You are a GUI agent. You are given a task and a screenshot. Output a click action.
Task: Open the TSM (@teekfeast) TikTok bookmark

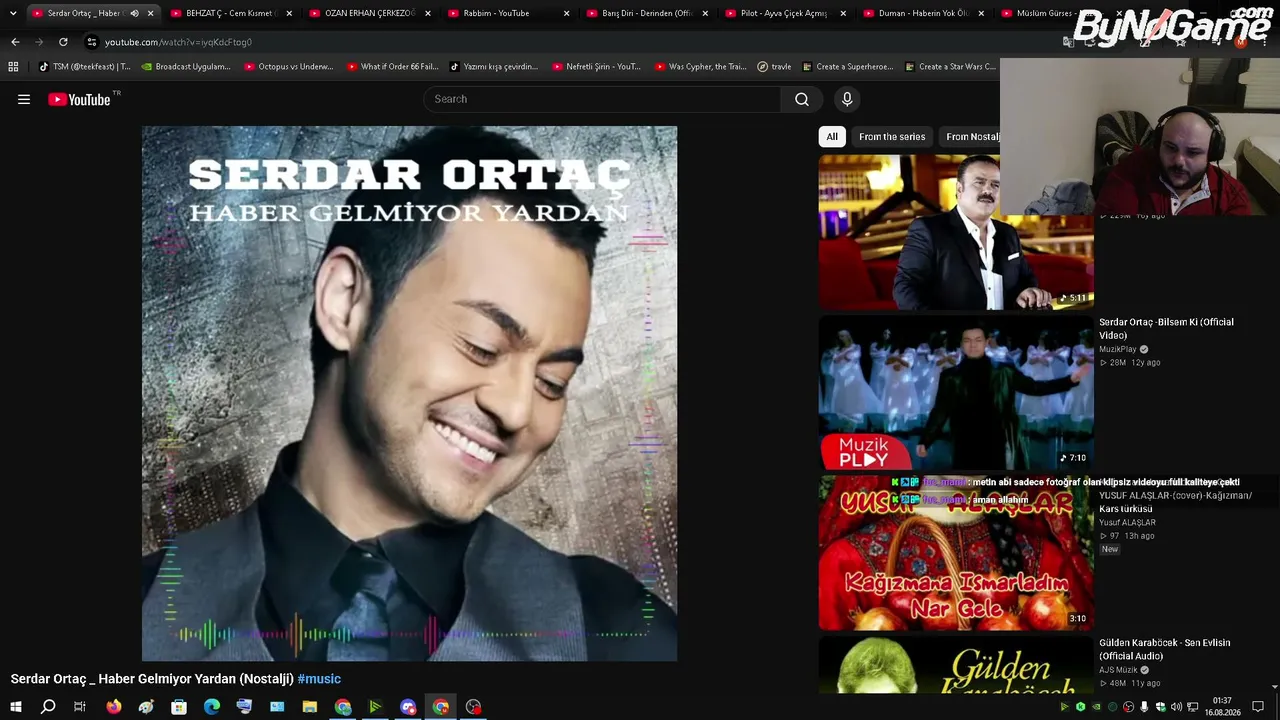84,67
